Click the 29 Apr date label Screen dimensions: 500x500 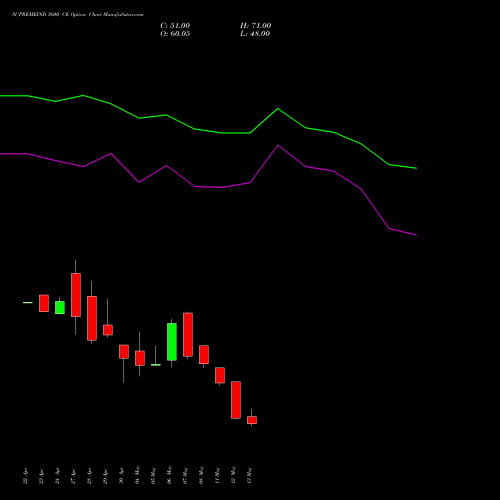pos(106,476)
